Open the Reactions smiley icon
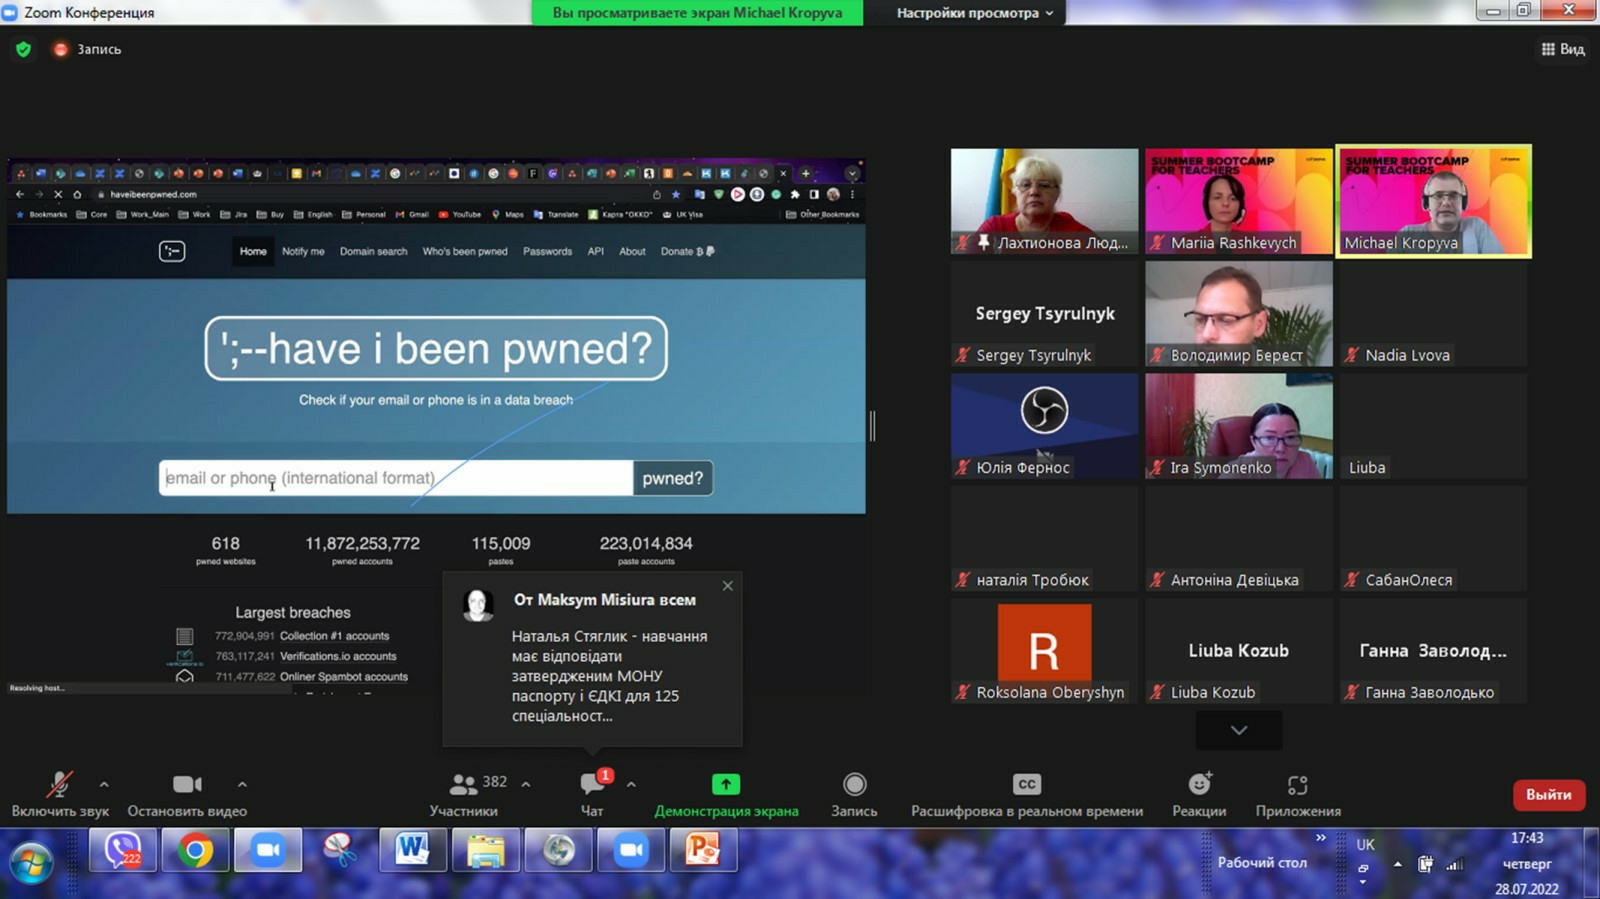The image size is (1600, 899). [1199, 785]
